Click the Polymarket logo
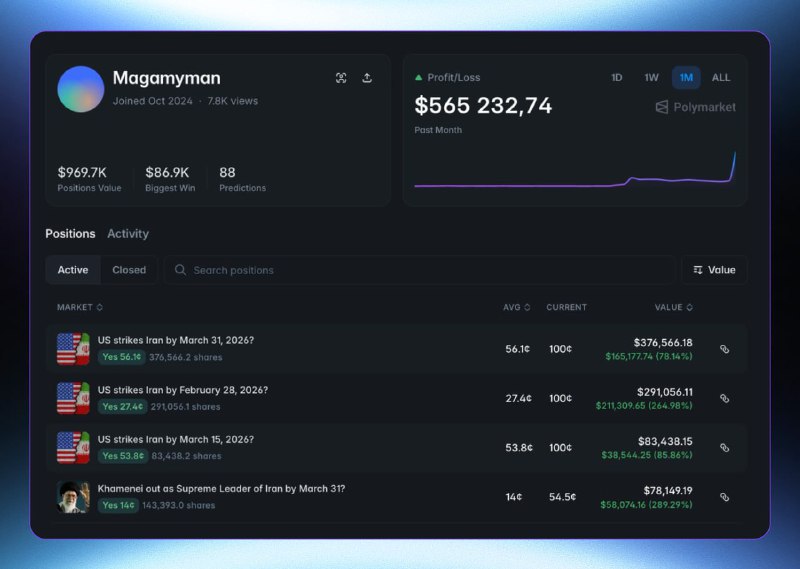This screenshot has height=569, width=800. click(695, 107)
